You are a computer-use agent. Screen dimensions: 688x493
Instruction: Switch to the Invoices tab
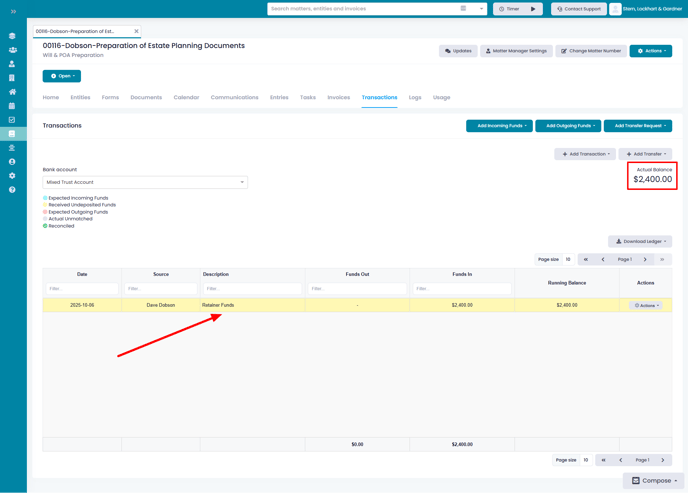338,98
